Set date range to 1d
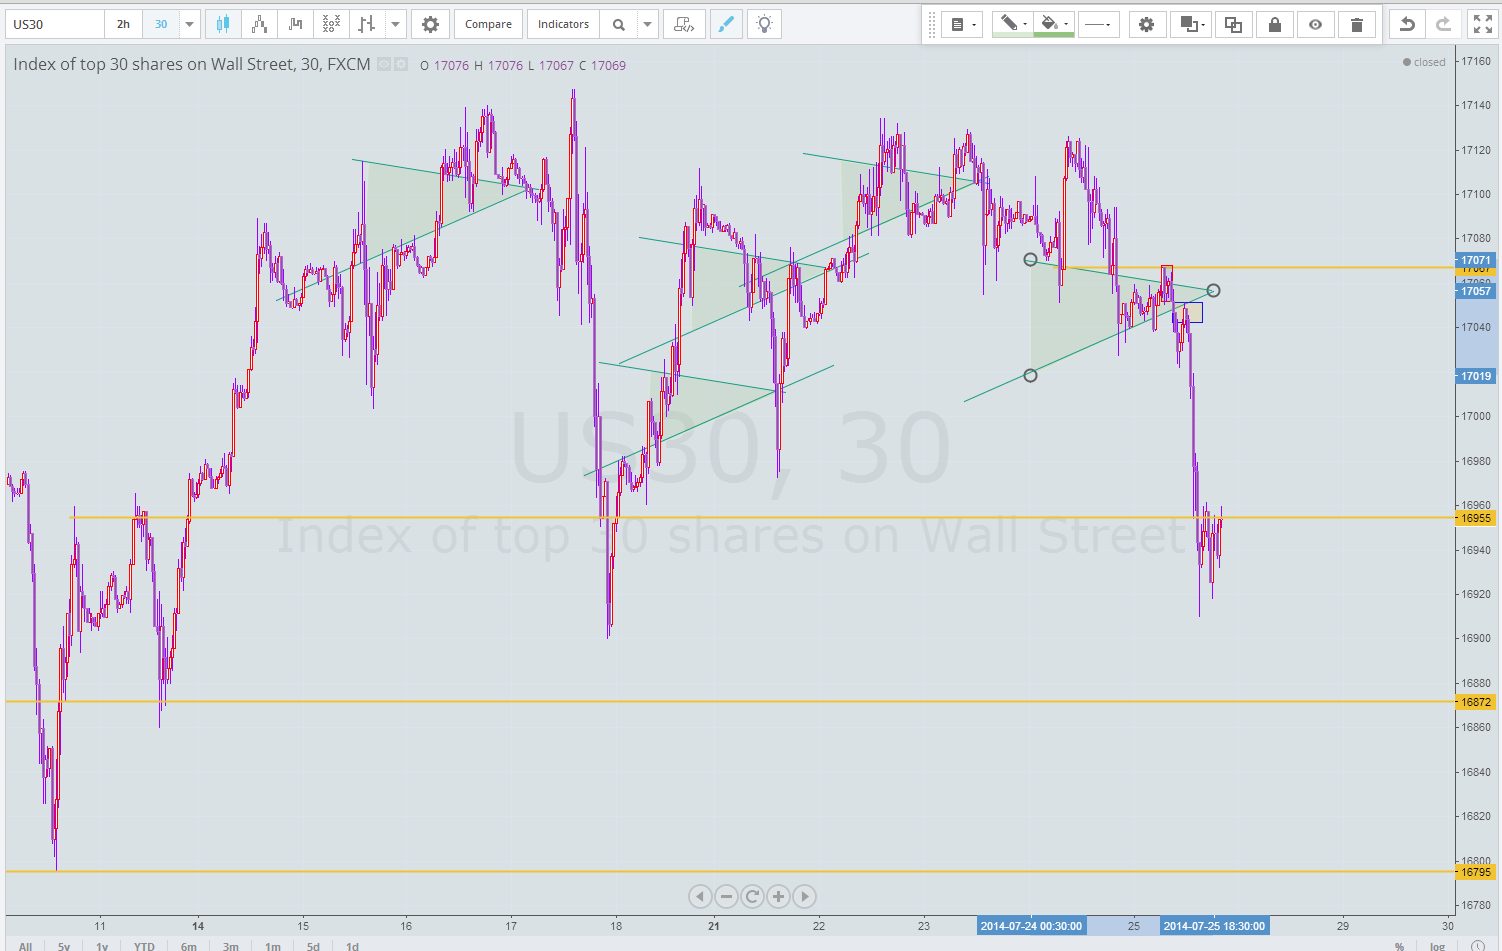 point(352,946)
